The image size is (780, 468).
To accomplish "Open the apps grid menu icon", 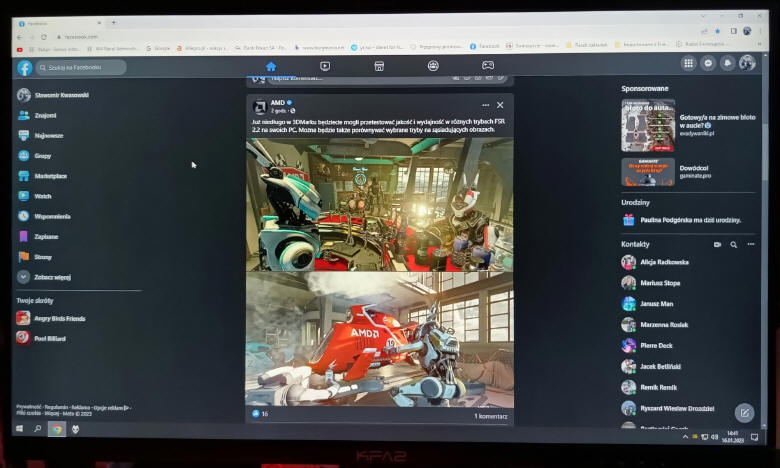I will click(x=688, y=63).
